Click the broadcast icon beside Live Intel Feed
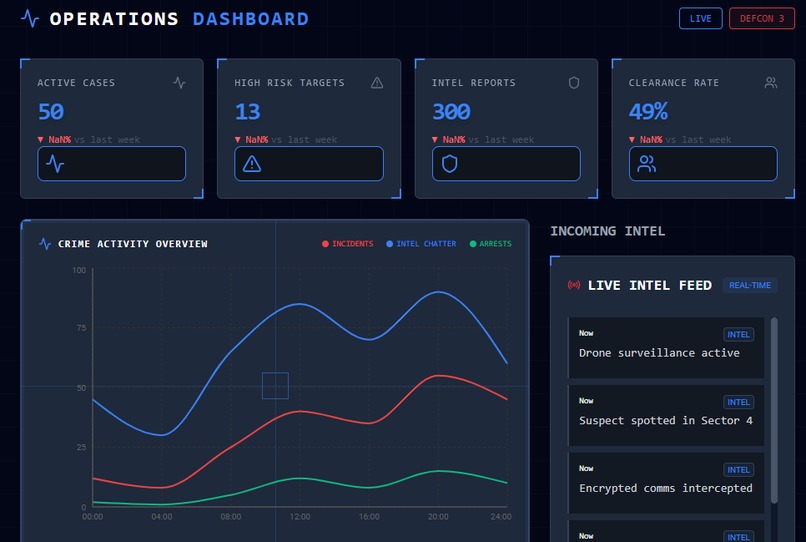Screen dimensions: 806x542 (574, 285)
